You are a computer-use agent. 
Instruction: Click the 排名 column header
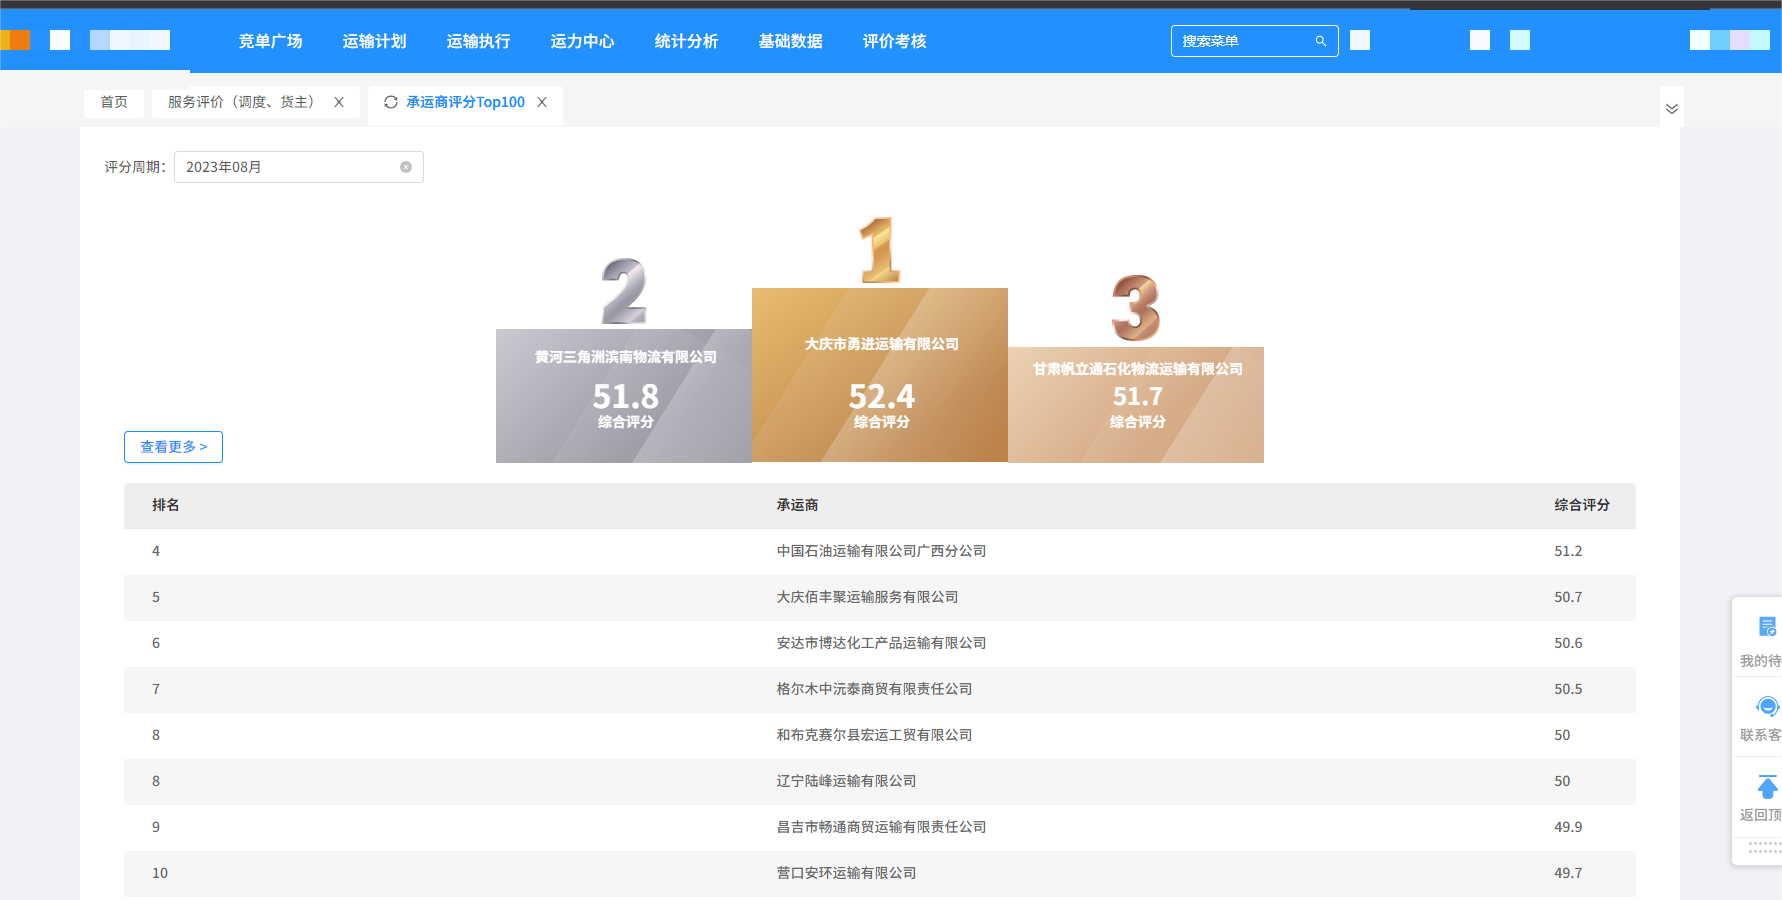point(166,505)
